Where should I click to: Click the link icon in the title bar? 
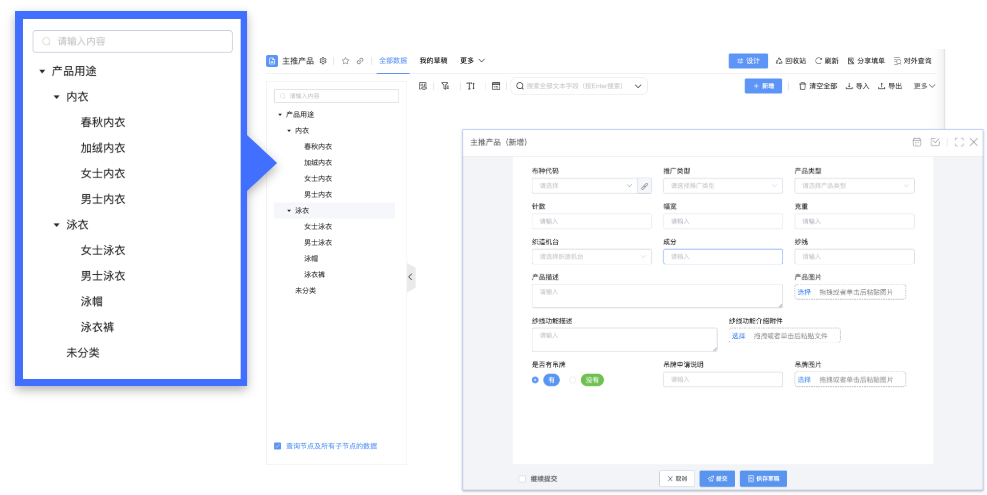point(360,61)
